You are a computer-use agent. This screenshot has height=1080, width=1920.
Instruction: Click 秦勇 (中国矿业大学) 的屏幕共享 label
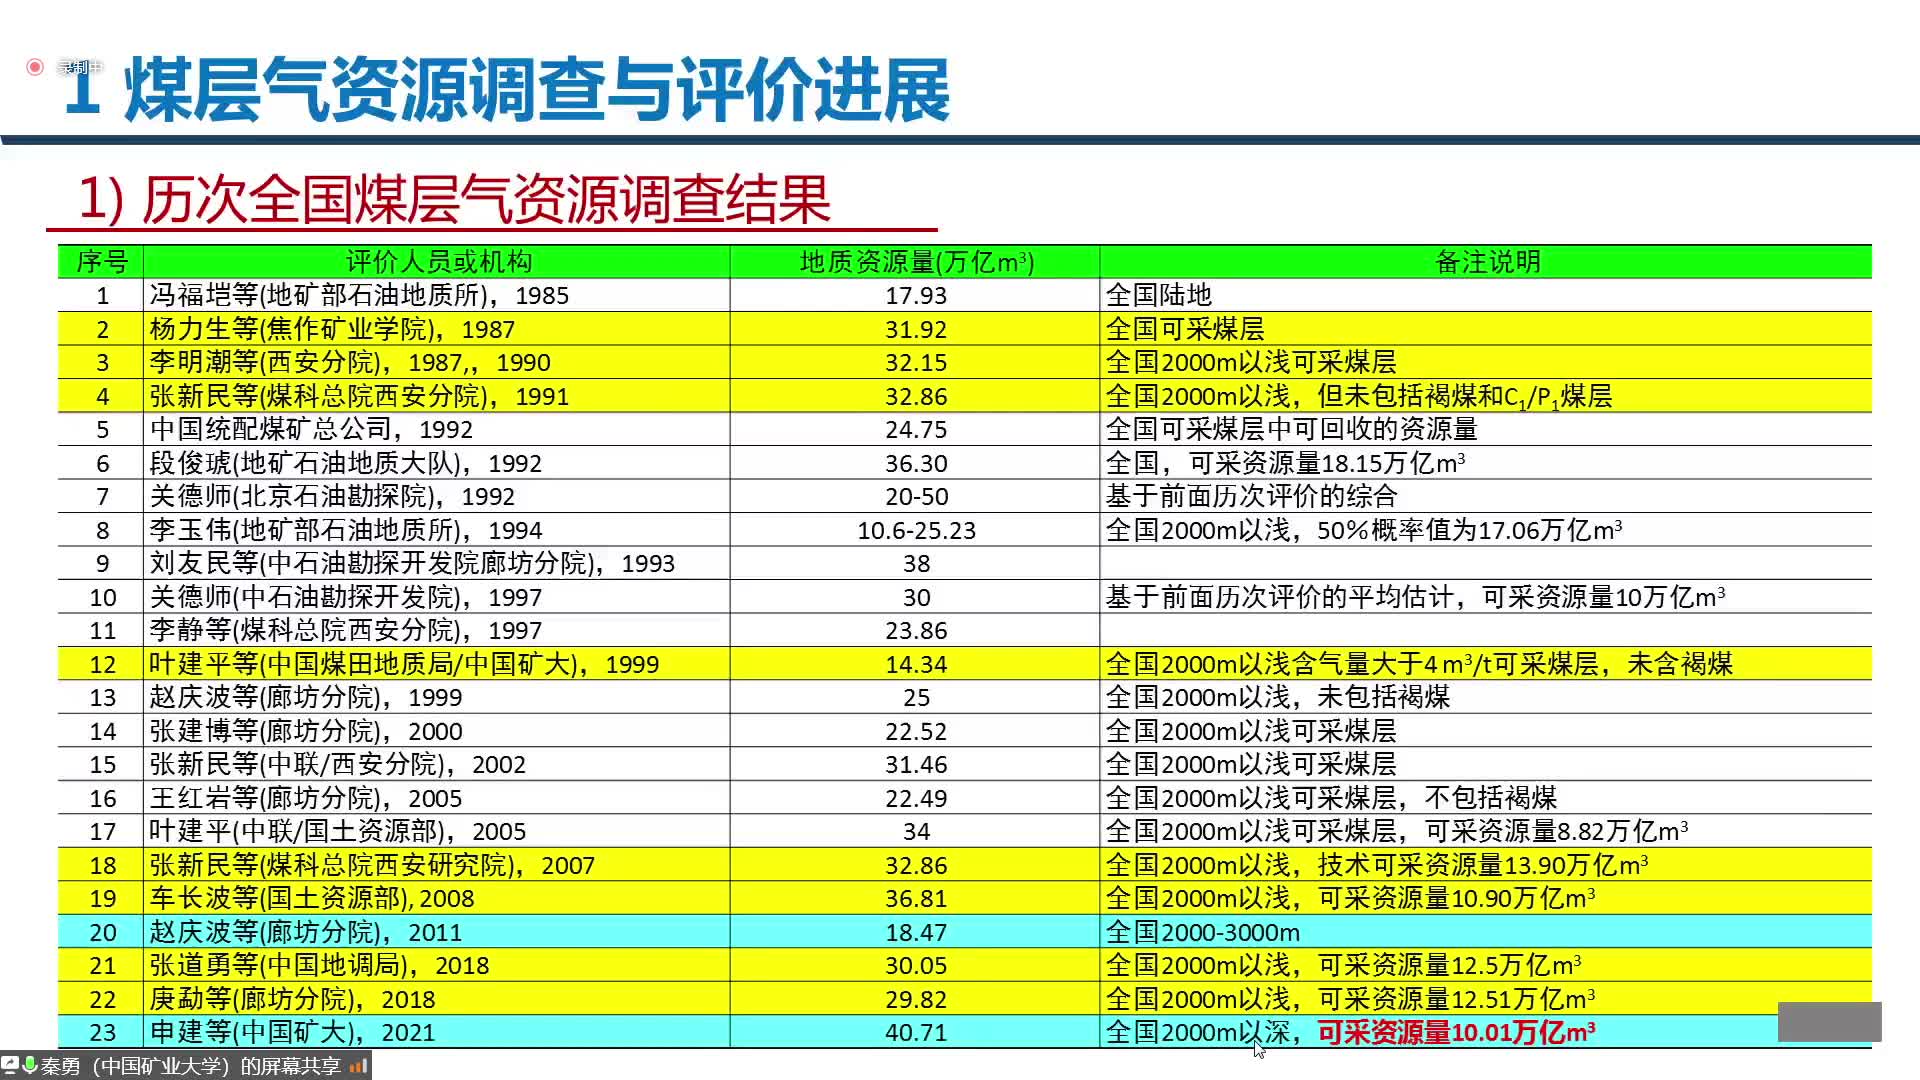click(191, 1066)
